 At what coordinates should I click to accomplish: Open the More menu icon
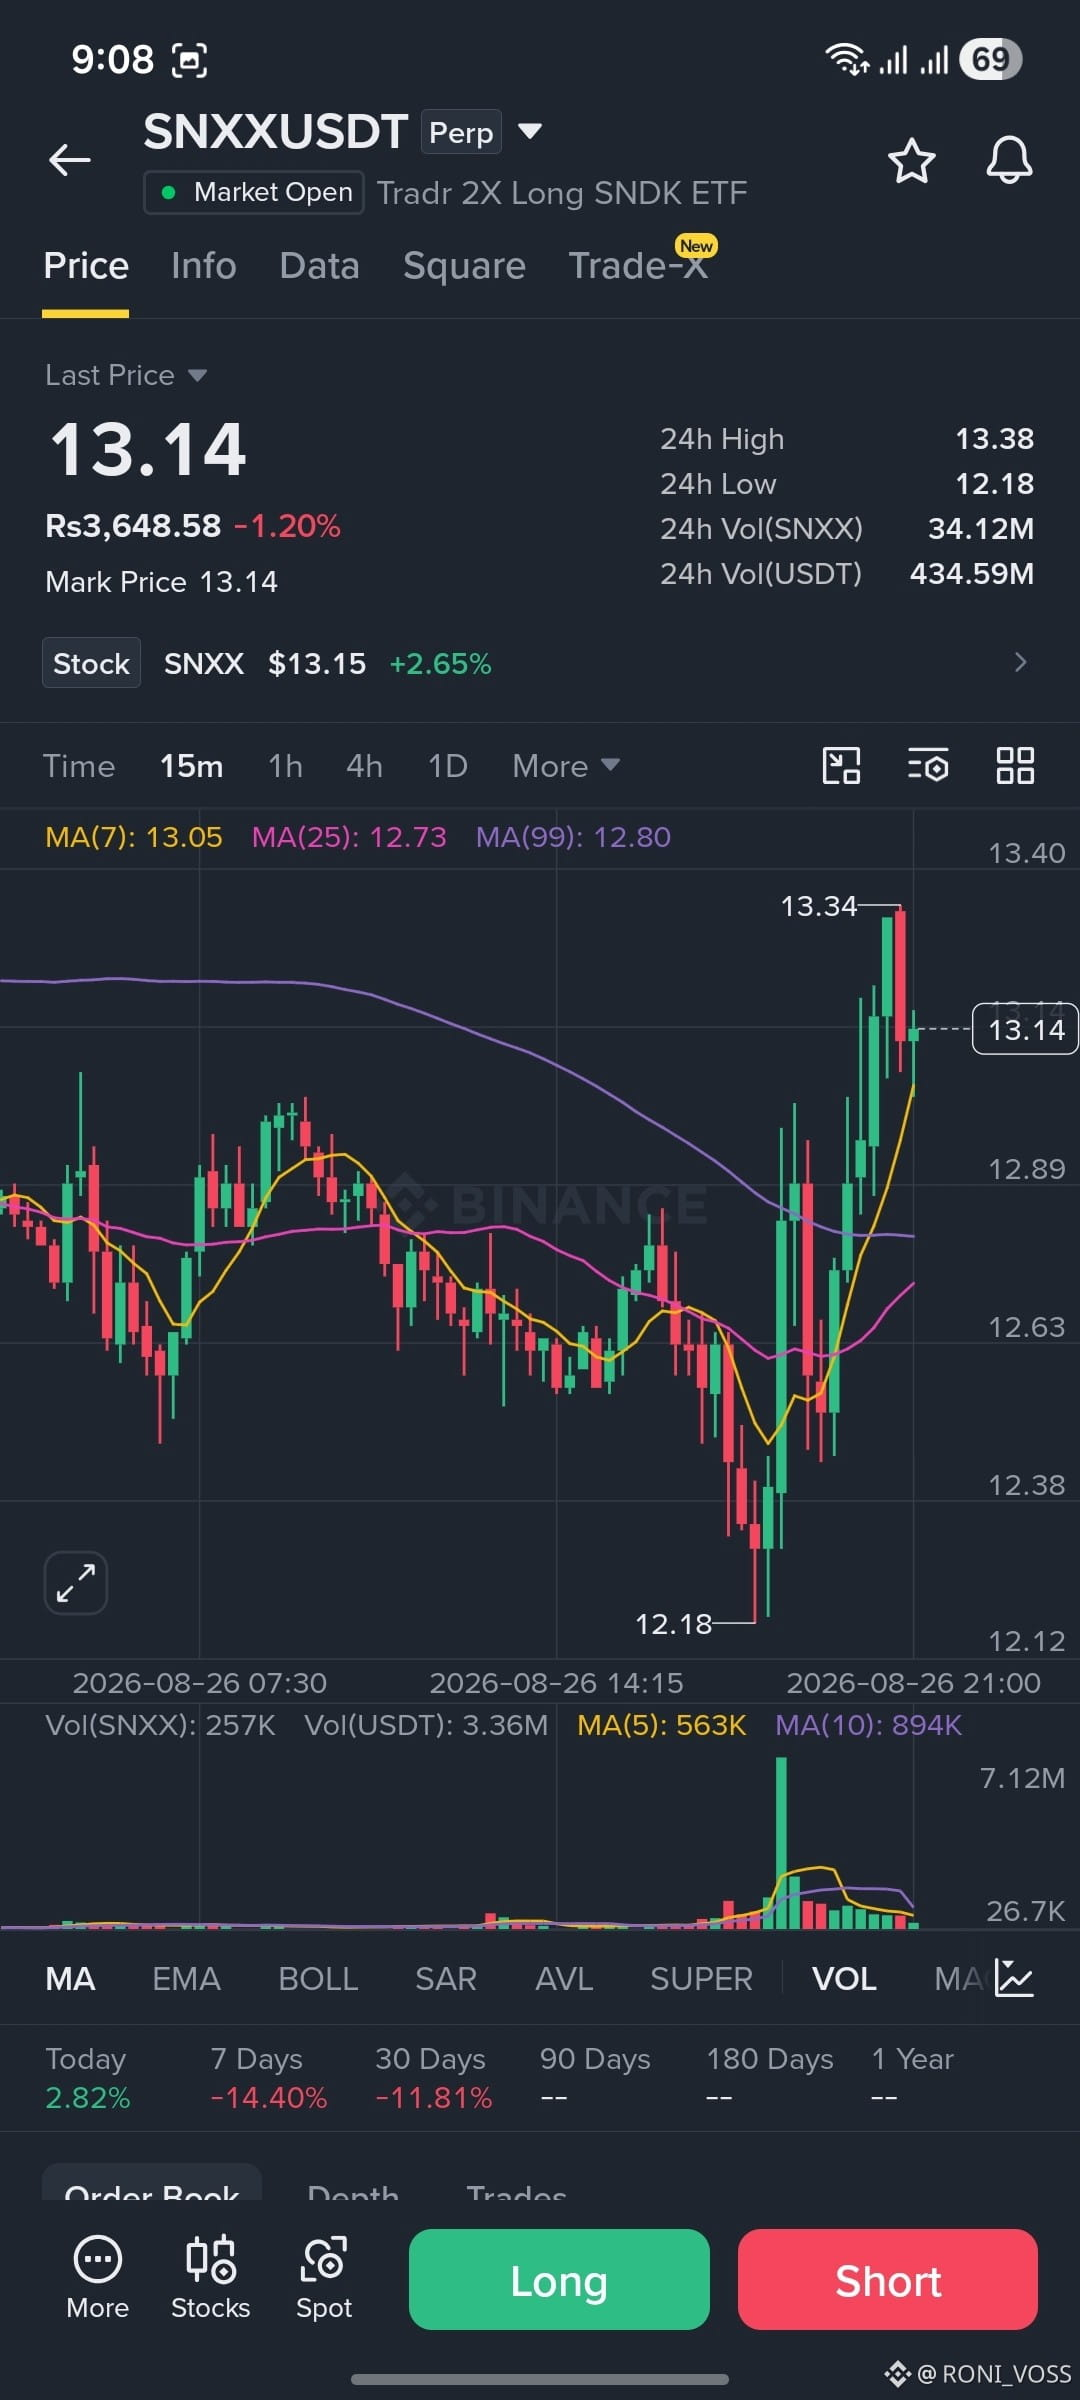[98, 2277]
